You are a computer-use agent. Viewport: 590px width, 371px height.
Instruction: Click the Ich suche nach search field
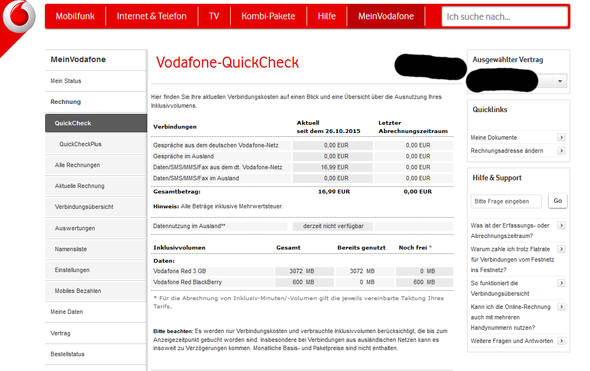(x=505, y=17)
